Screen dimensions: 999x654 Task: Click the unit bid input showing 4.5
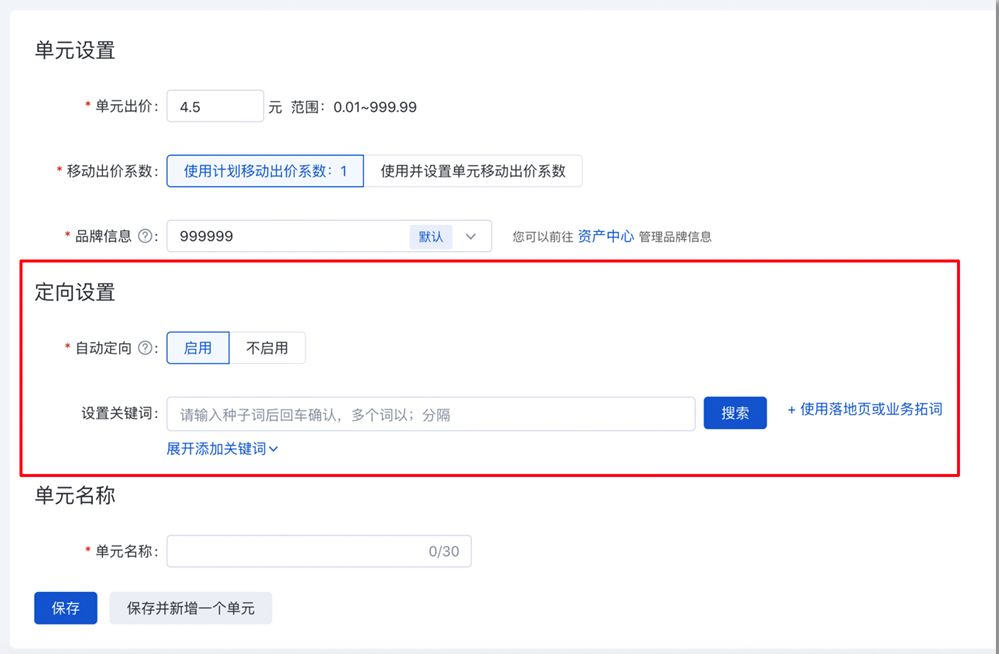click(x=214, y=106)
